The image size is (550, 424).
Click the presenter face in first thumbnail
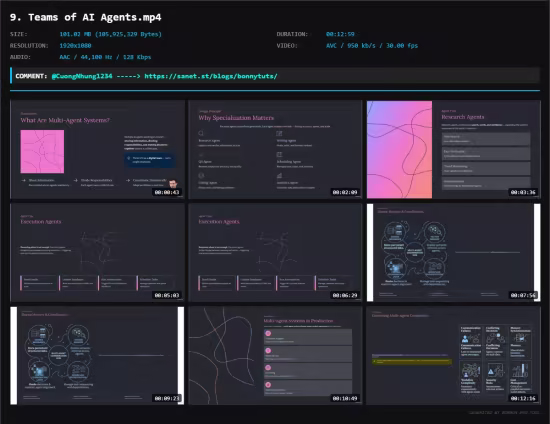tap(173, 184)
